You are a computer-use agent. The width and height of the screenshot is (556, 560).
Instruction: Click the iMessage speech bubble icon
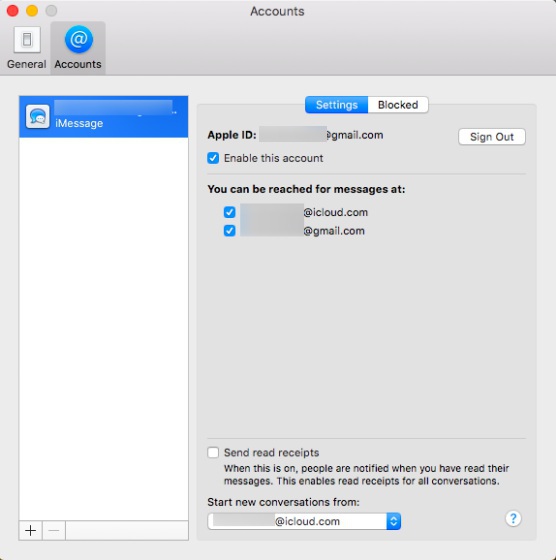pos(37,116)
